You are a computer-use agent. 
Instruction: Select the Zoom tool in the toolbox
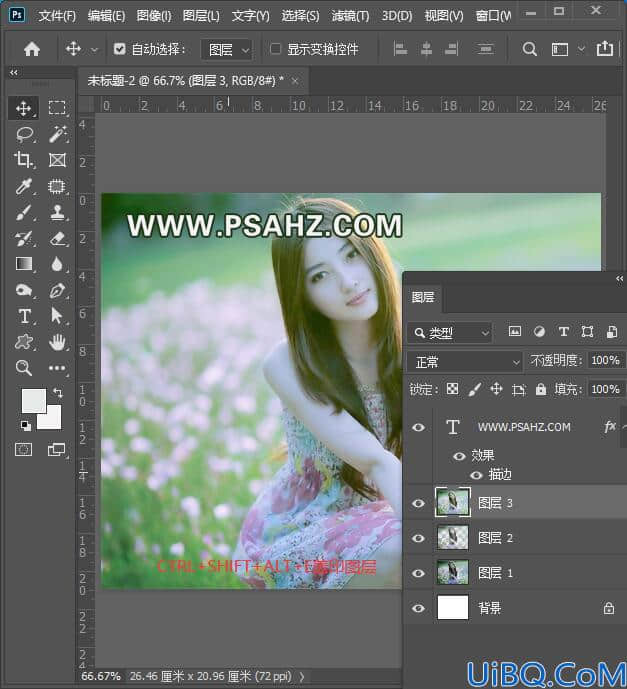tap(24, 368)
